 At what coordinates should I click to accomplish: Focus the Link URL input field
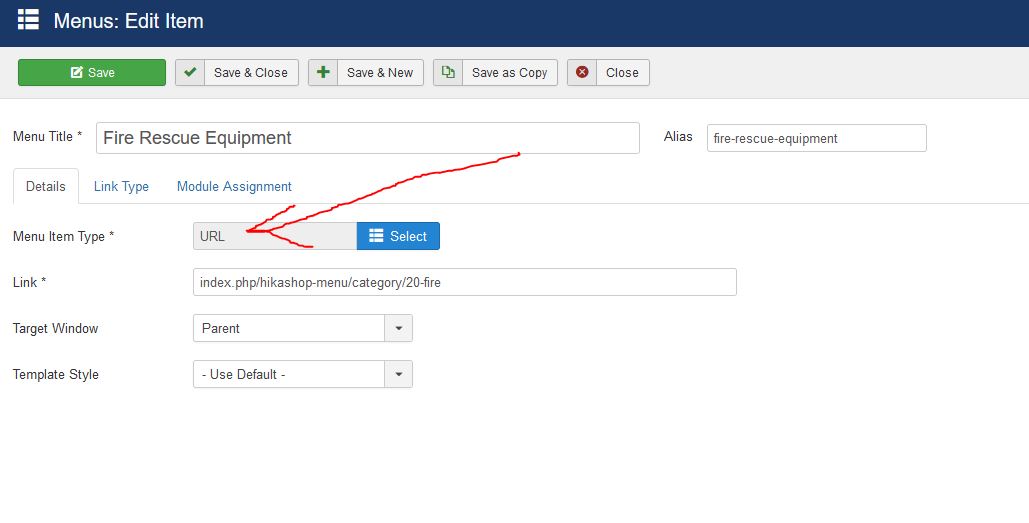tap(465, 282)
